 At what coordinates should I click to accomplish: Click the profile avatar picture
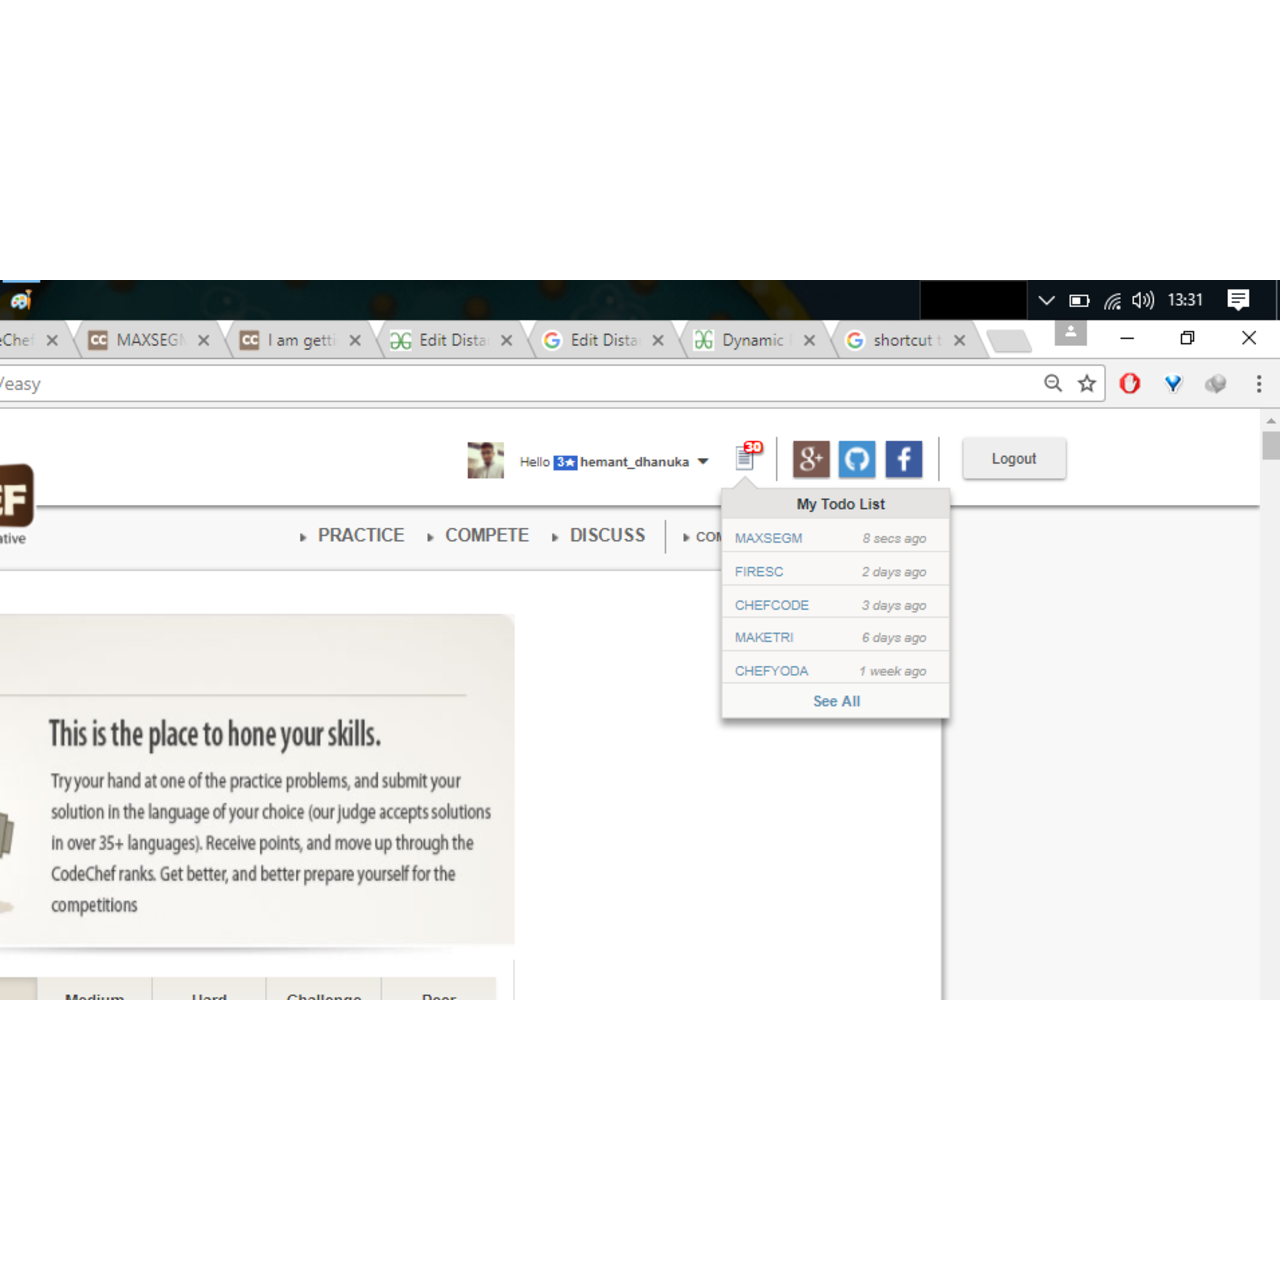click(x=485, y=461)
